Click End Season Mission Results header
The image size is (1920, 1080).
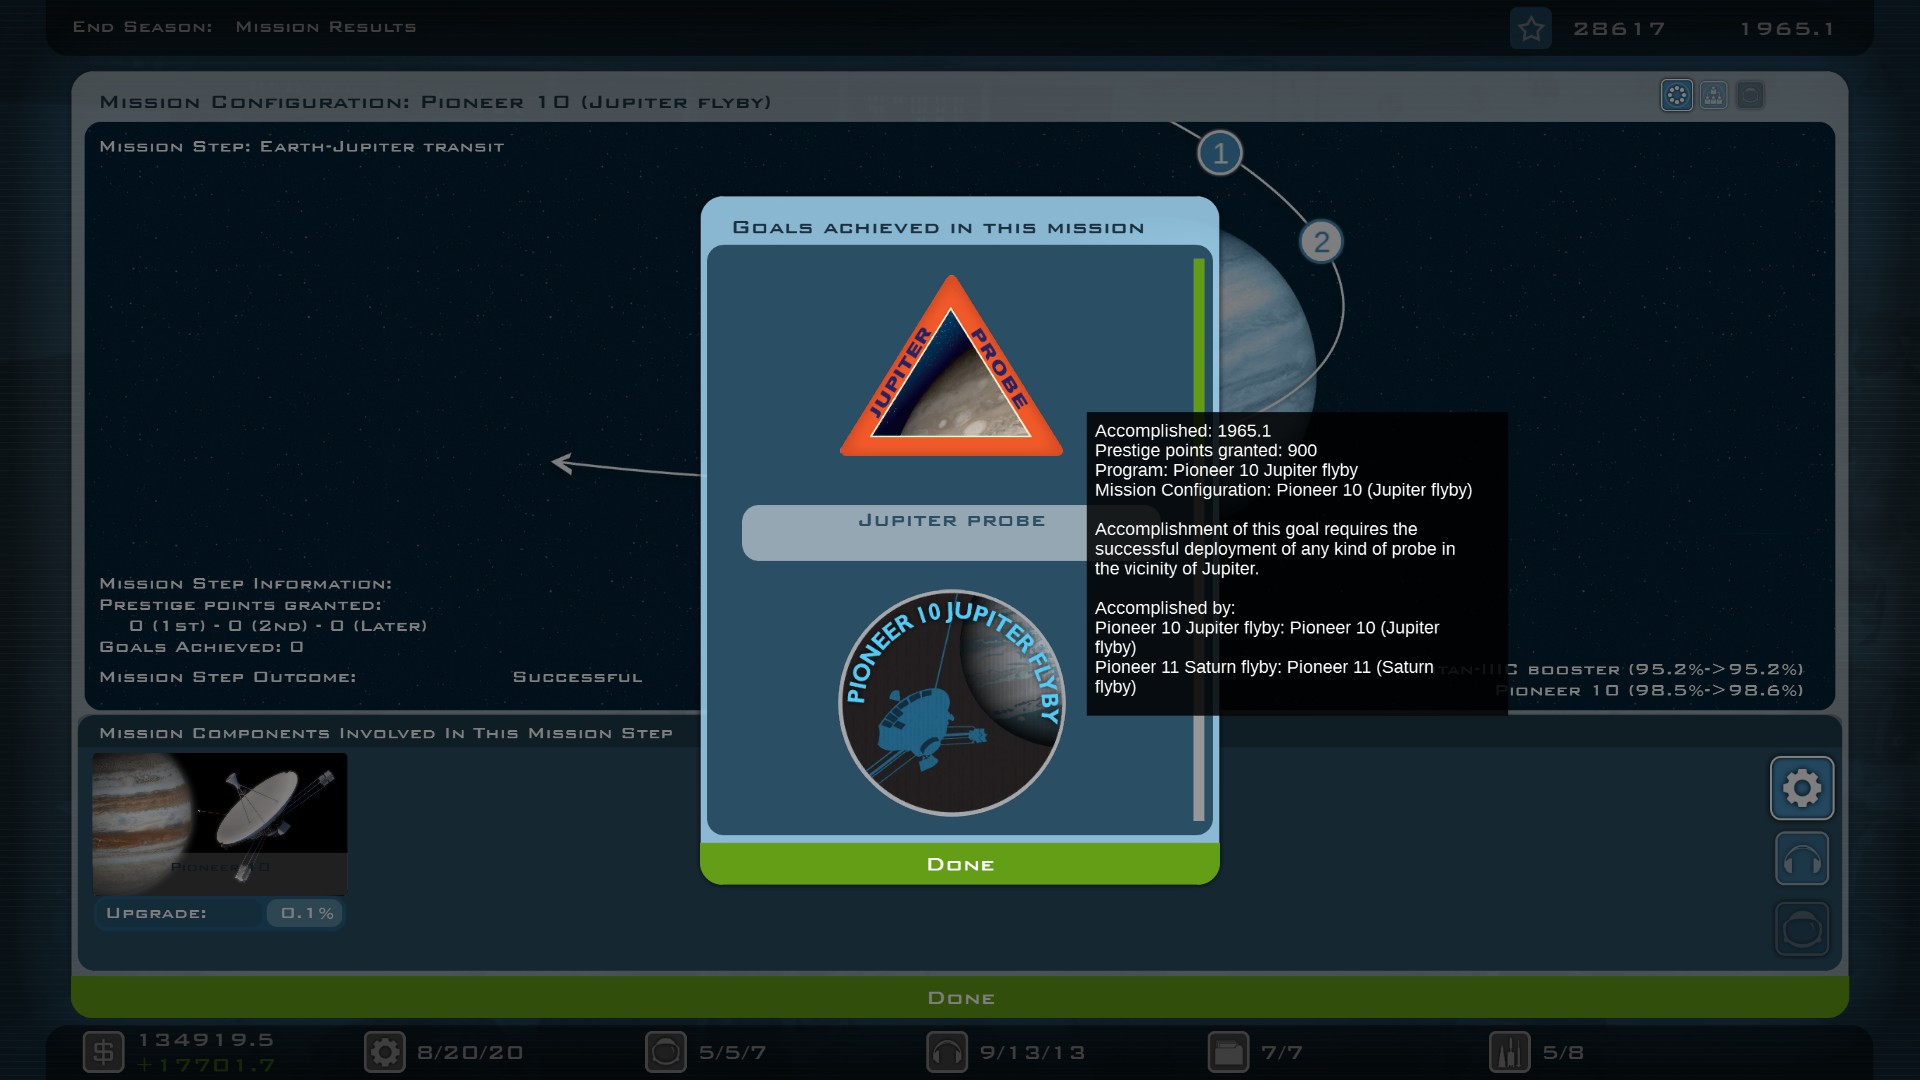[244, 27]
